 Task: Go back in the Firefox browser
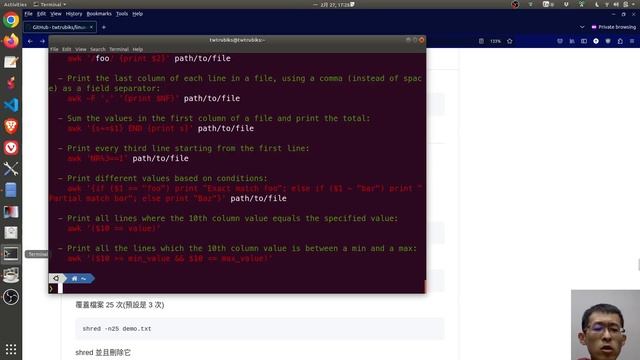[x=30, y=41]
